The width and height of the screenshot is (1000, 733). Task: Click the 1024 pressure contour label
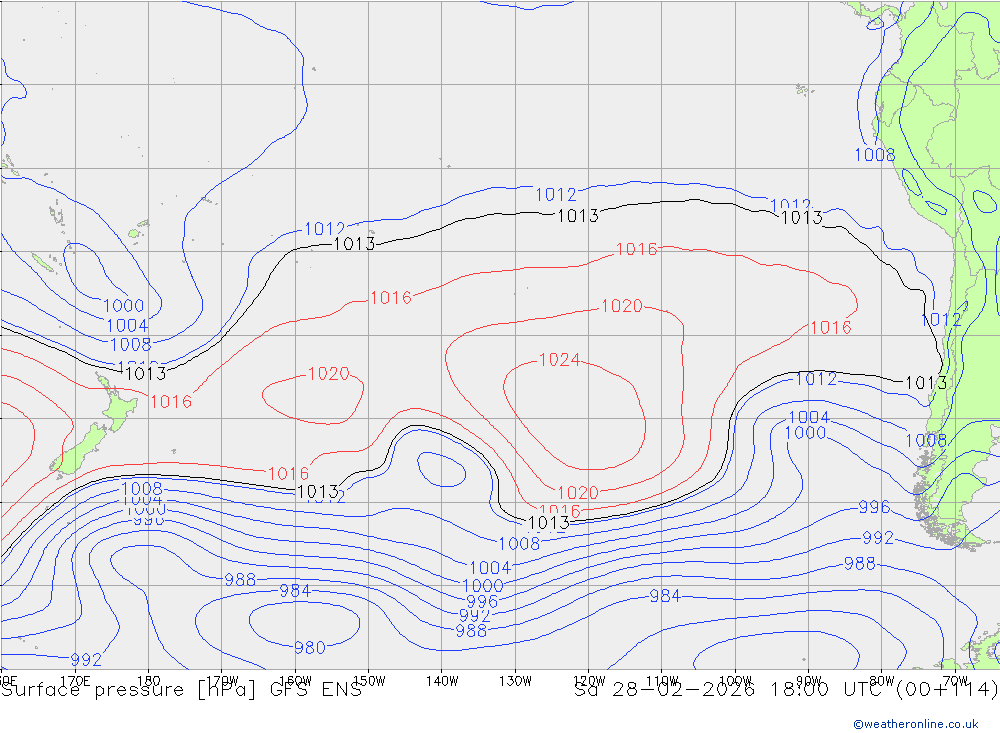pos(559,360)
